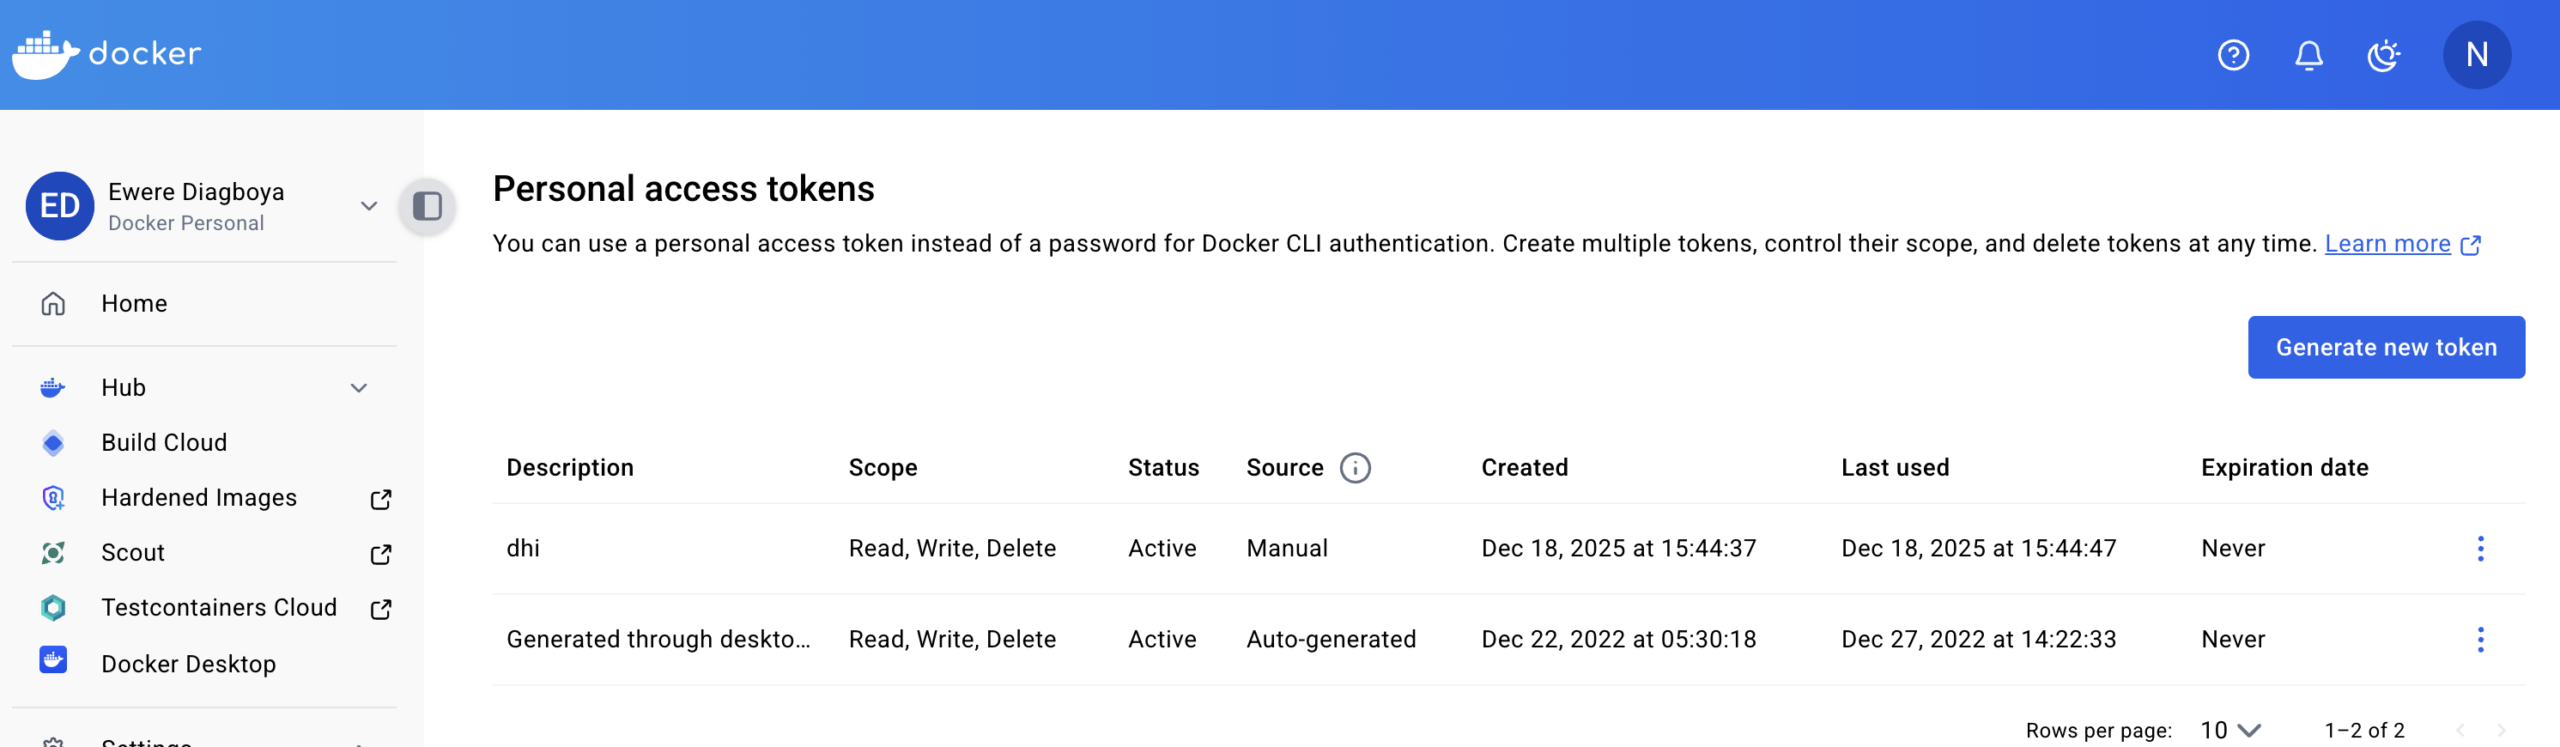This screenshot has height=747, width=2560.
Task: Click the info icon next to Source column
Action: [x=1355, y=467]
